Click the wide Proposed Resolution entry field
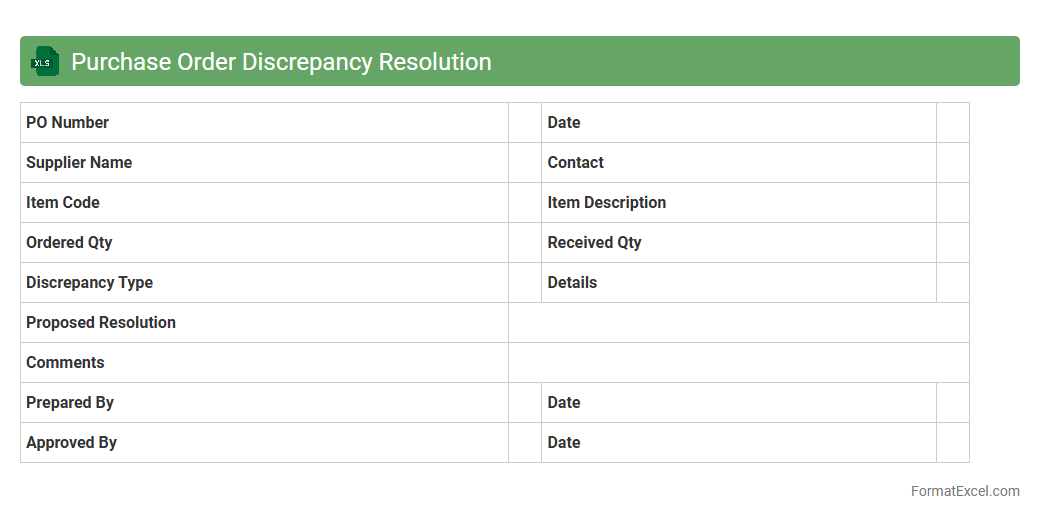 coord(738,323)
